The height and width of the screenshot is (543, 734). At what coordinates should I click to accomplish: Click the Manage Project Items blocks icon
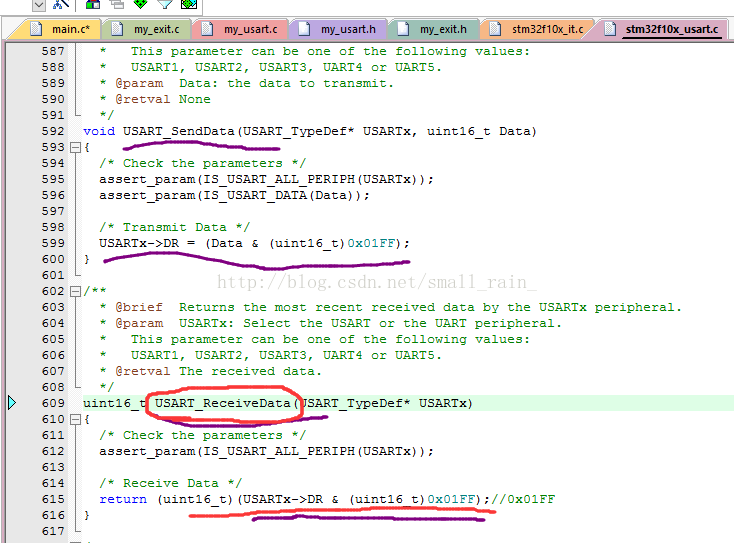point(93,4)
